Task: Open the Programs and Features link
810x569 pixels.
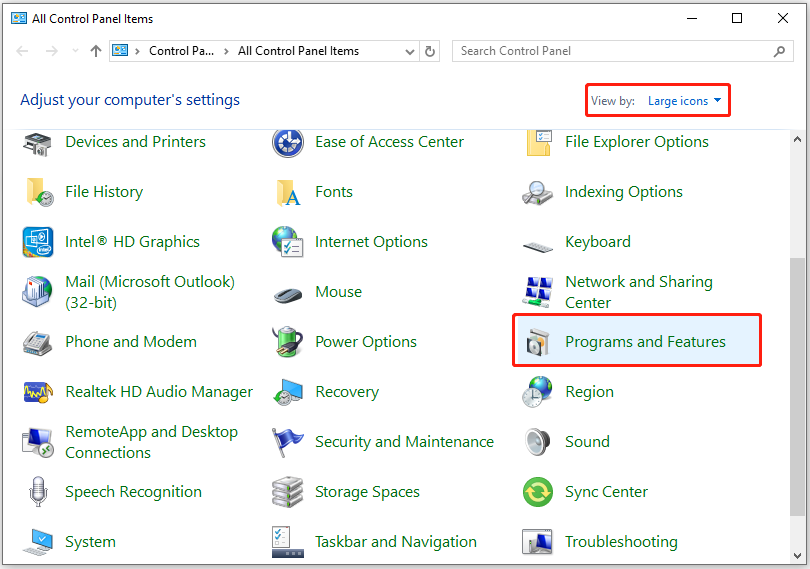Action: [645, 342]
